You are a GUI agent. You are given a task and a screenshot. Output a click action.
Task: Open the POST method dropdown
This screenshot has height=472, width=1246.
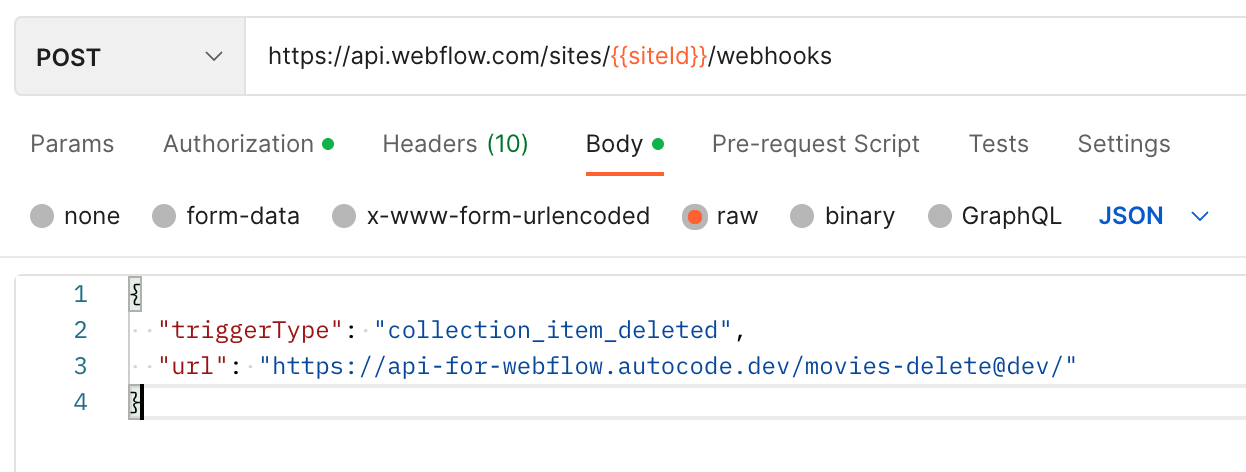pos(130,57)
